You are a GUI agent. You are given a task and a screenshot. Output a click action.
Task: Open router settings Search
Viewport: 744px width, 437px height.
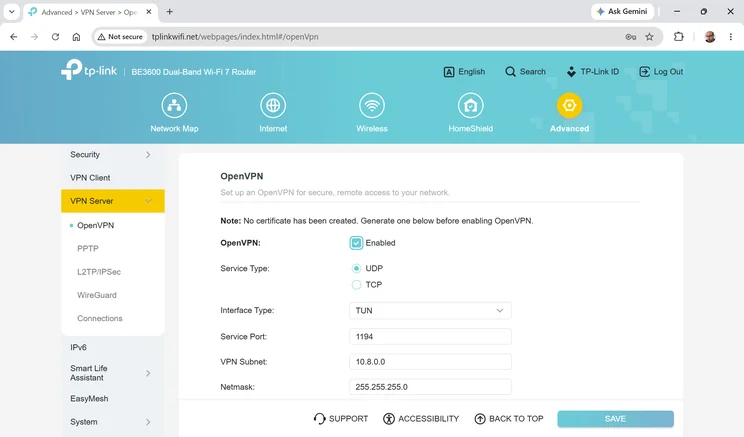pyautogui.click(x=525, y=72)
